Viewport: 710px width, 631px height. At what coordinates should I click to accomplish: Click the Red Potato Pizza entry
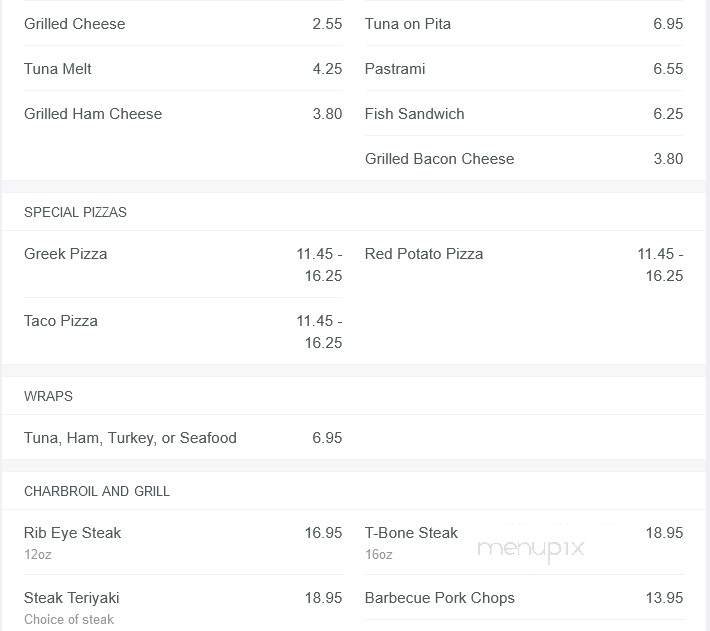coord(424,254)
